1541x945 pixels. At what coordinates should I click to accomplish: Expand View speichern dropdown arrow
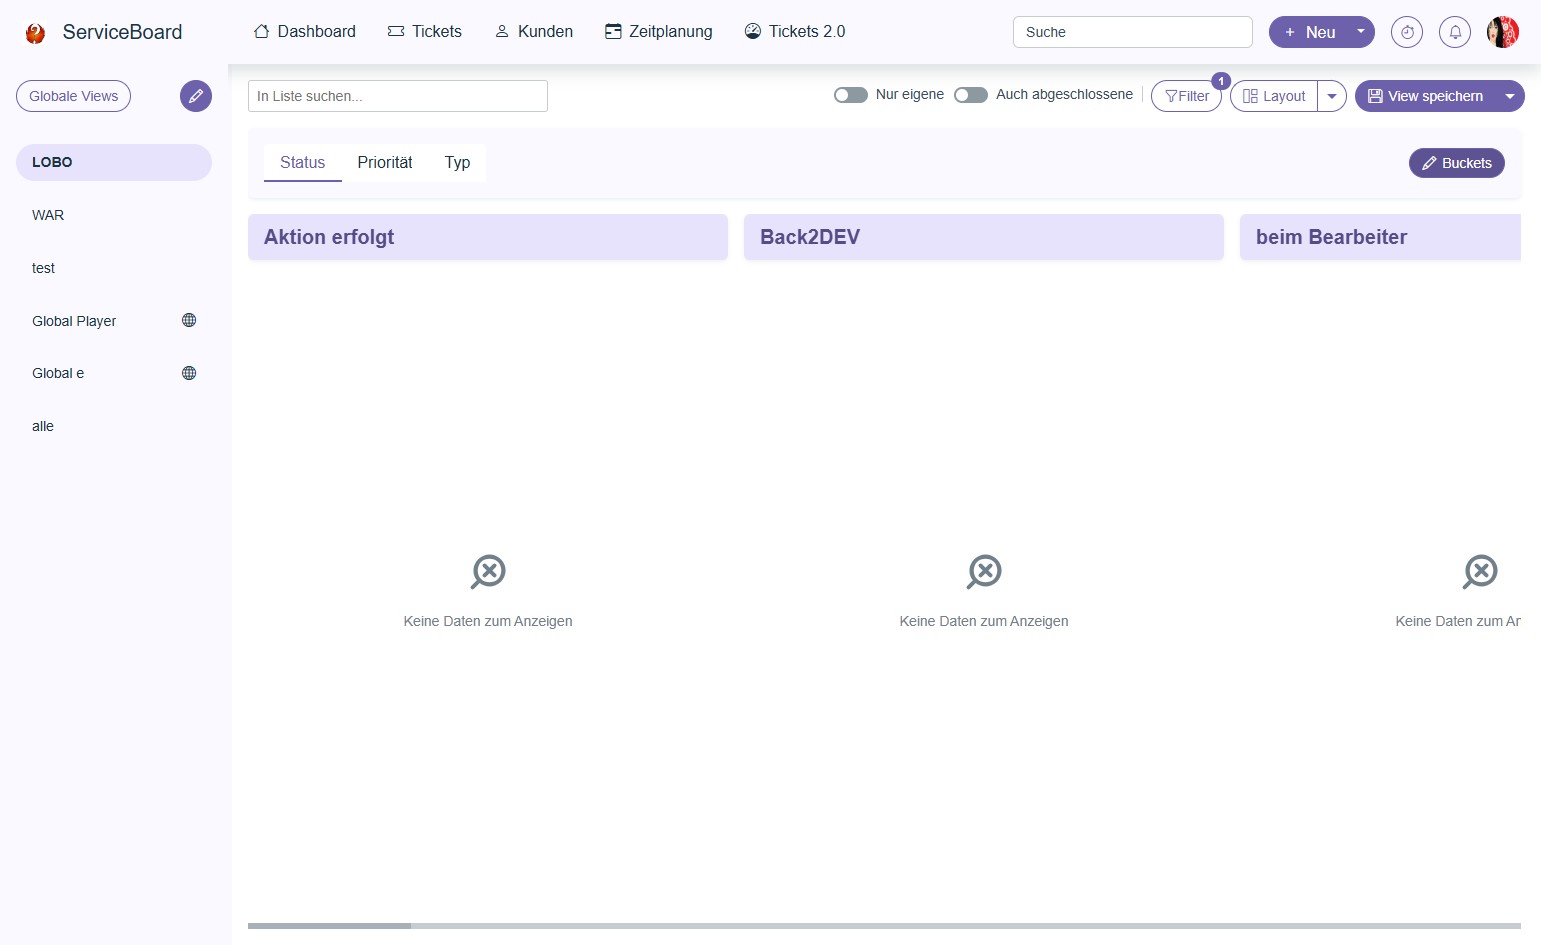pyautogui.click(x=1509, y=96)
